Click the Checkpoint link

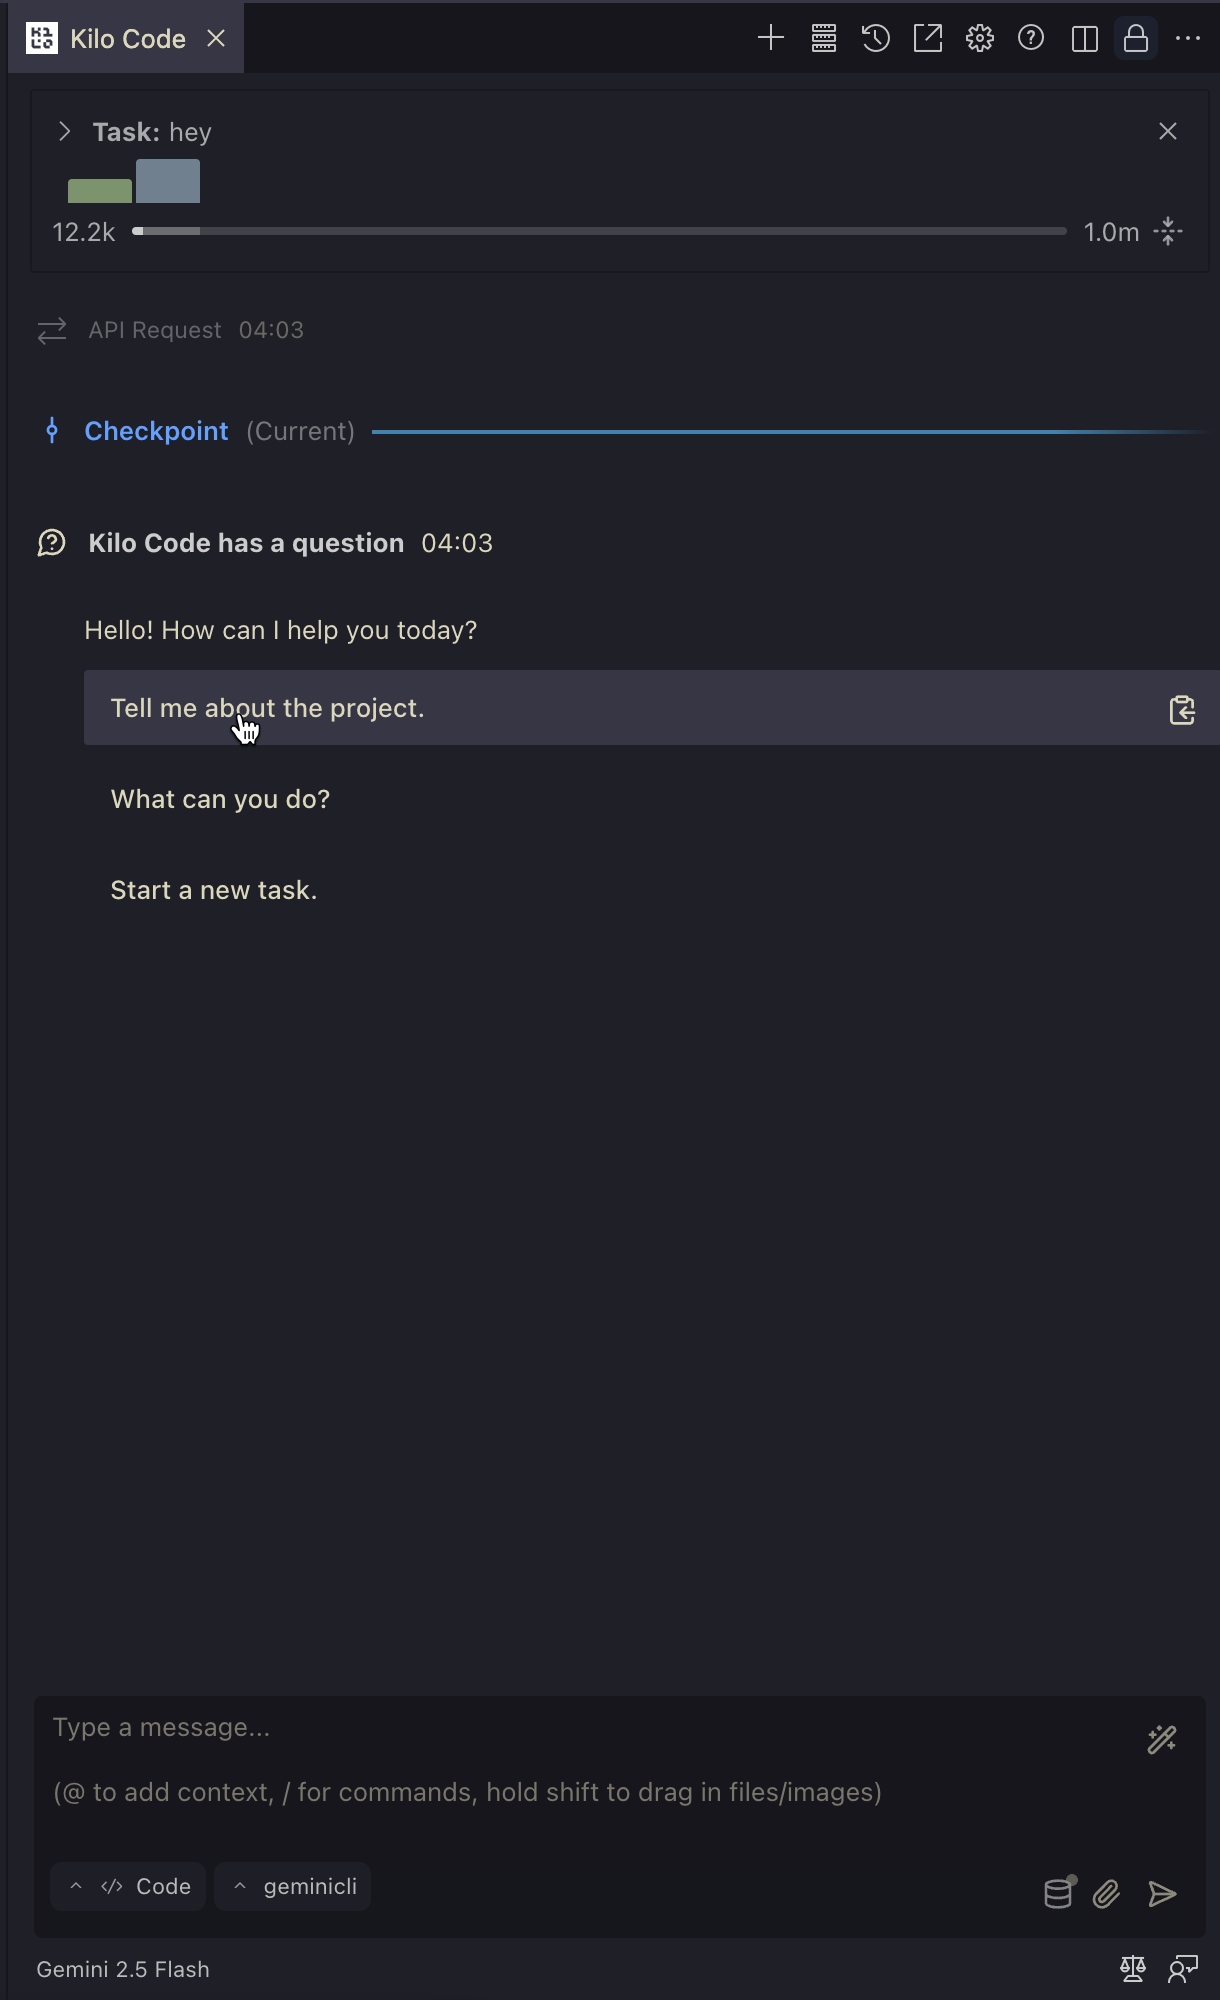click(x=156, y=431)
